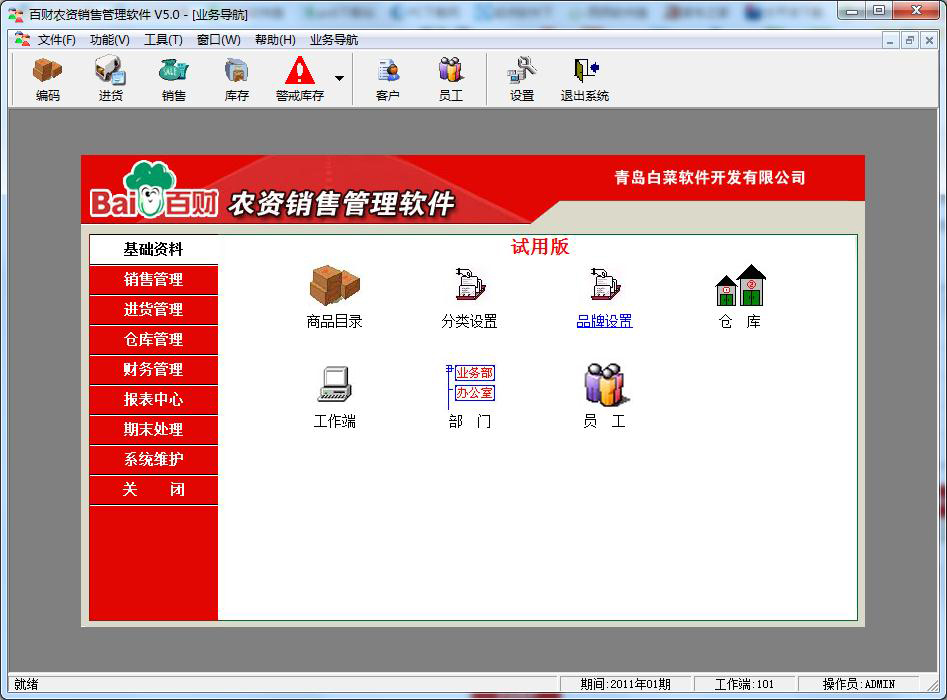Viewport: 947px width, 700px height.
Task: Open the 分类设置 category settings icon
Action: 470,284
